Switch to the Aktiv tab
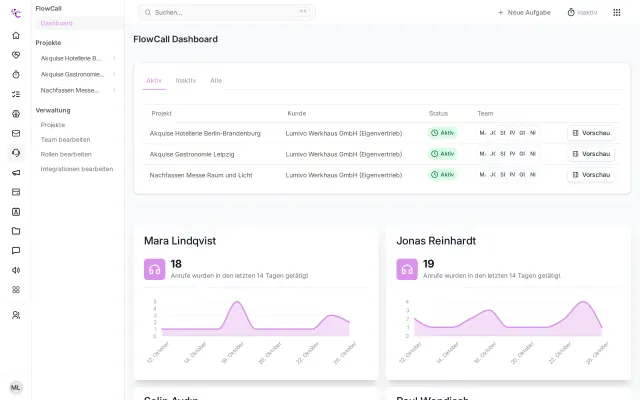The width and height of the screenshot is (640, 400). (x=154, y=80)
